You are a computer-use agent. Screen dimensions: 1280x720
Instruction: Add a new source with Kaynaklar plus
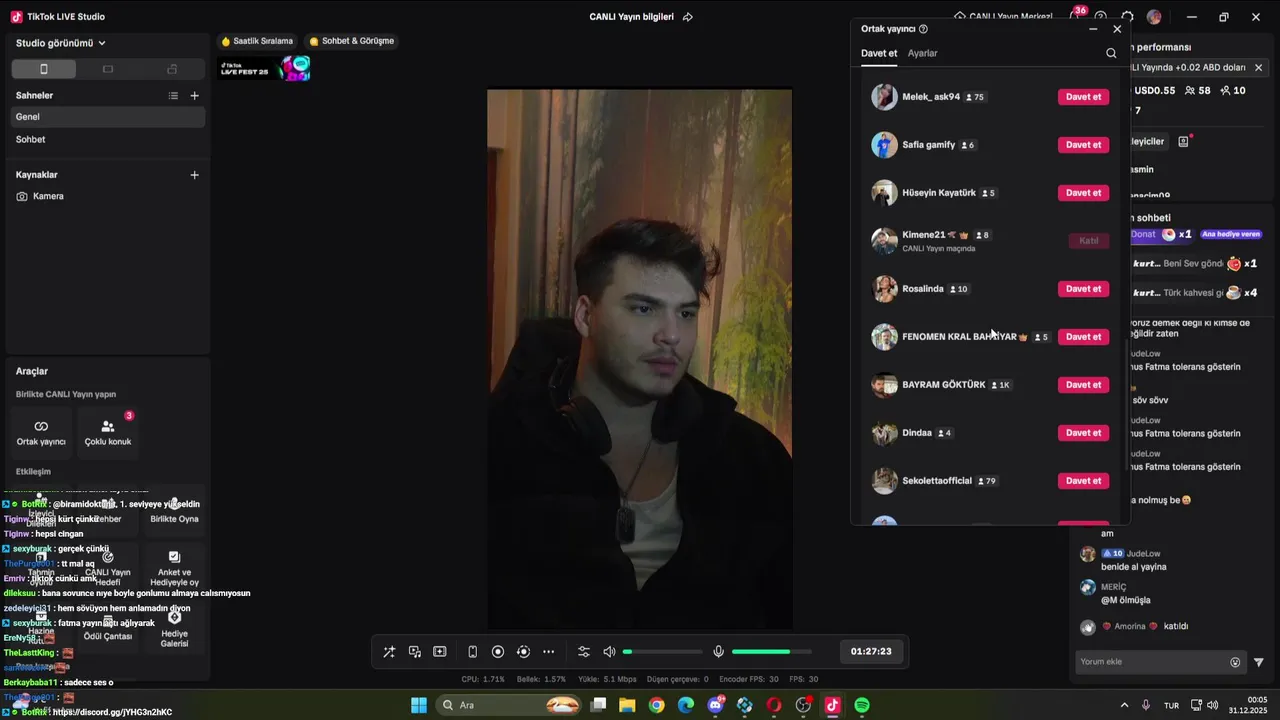tap(195, 175)
